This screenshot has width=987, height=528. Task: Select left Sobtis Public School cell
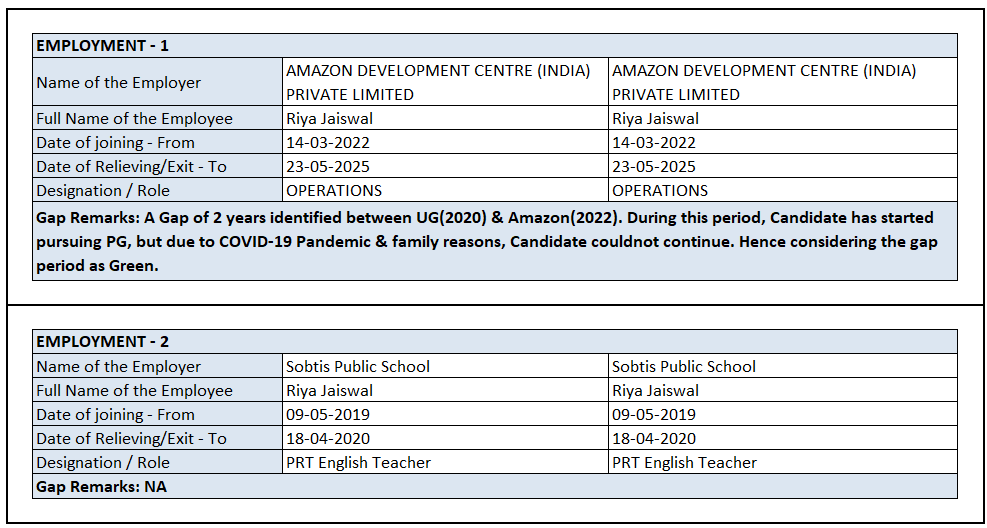click(358, 367)
